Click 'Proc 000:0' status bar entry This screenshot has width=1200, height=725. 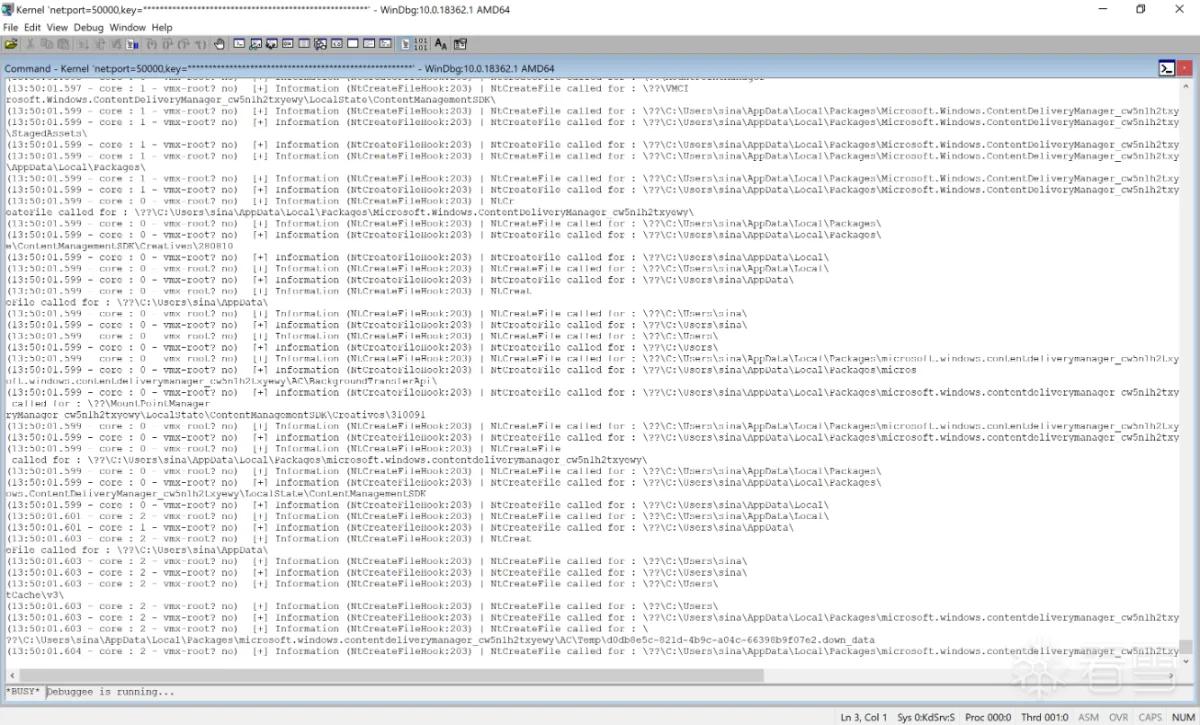988,717
